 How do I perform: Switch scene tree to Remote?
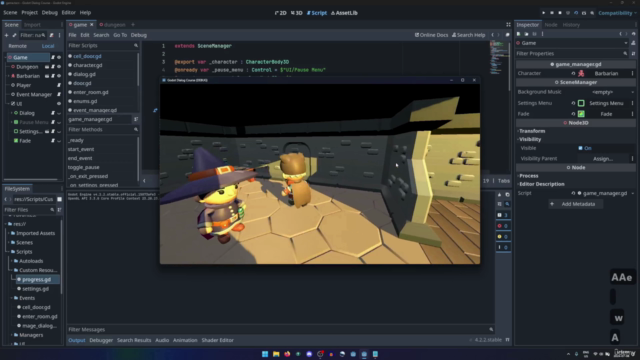click(18, 46)
